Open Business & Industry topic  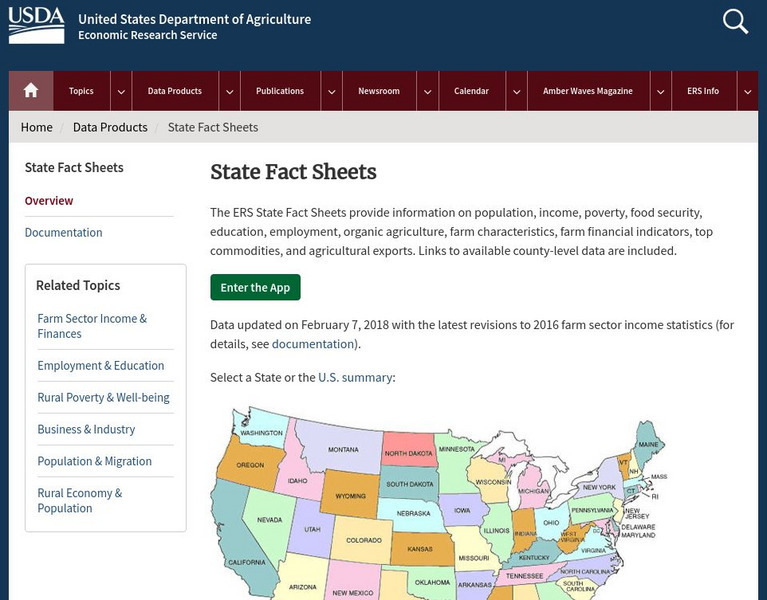86,429
